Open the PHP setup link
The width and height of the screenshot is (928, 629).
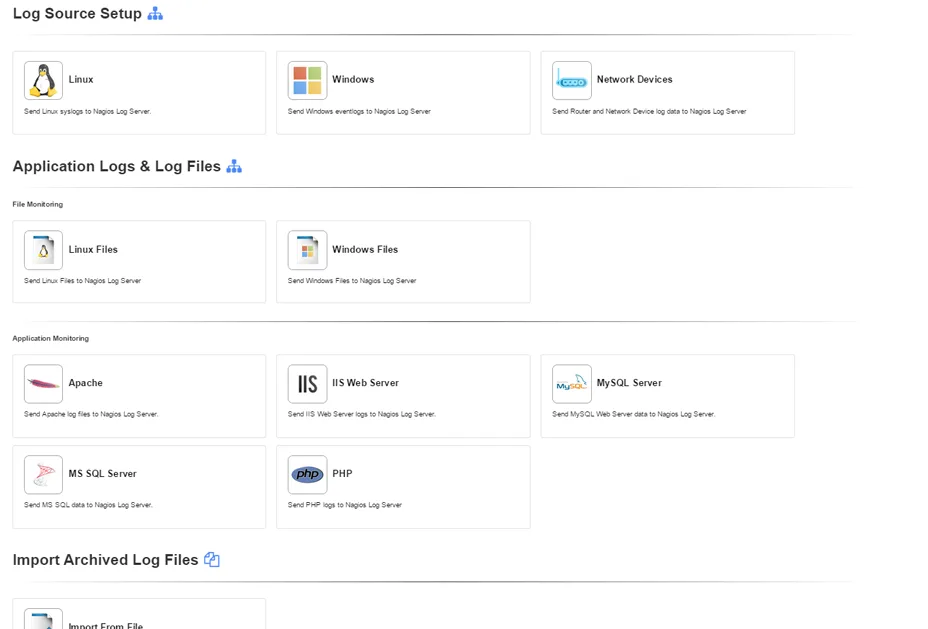(342, 473)
